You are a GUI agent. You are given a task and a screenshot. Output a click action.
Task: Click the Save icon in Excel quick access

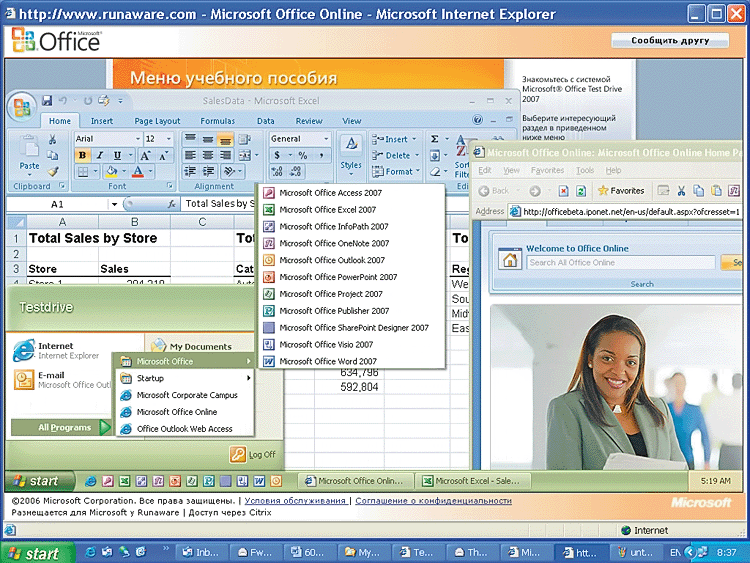click(46, 100)
